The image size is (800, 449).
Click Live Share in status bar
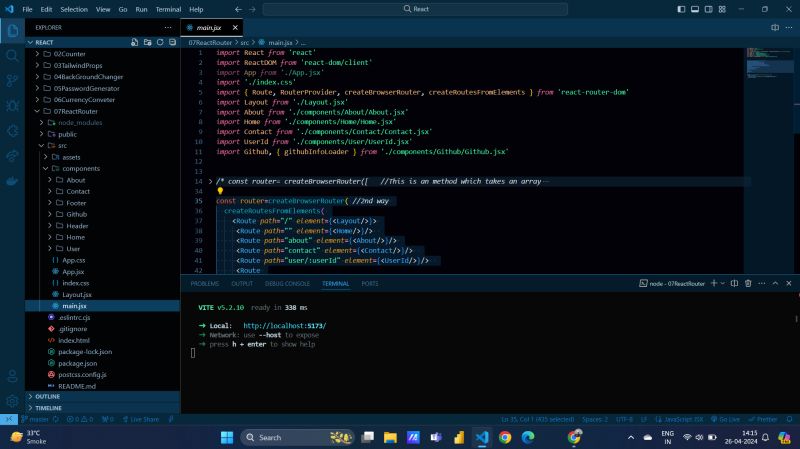pyautogui.click(x=141, y=419)
